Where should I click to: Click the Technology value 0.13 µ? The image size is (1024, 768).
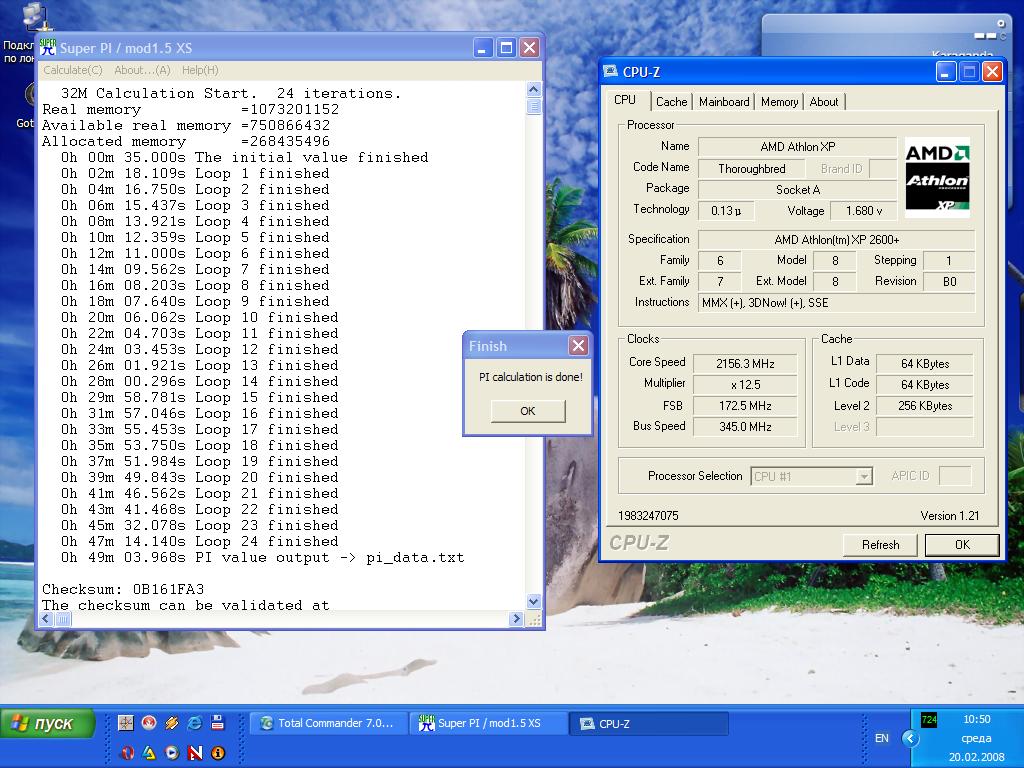pos(726,210)
